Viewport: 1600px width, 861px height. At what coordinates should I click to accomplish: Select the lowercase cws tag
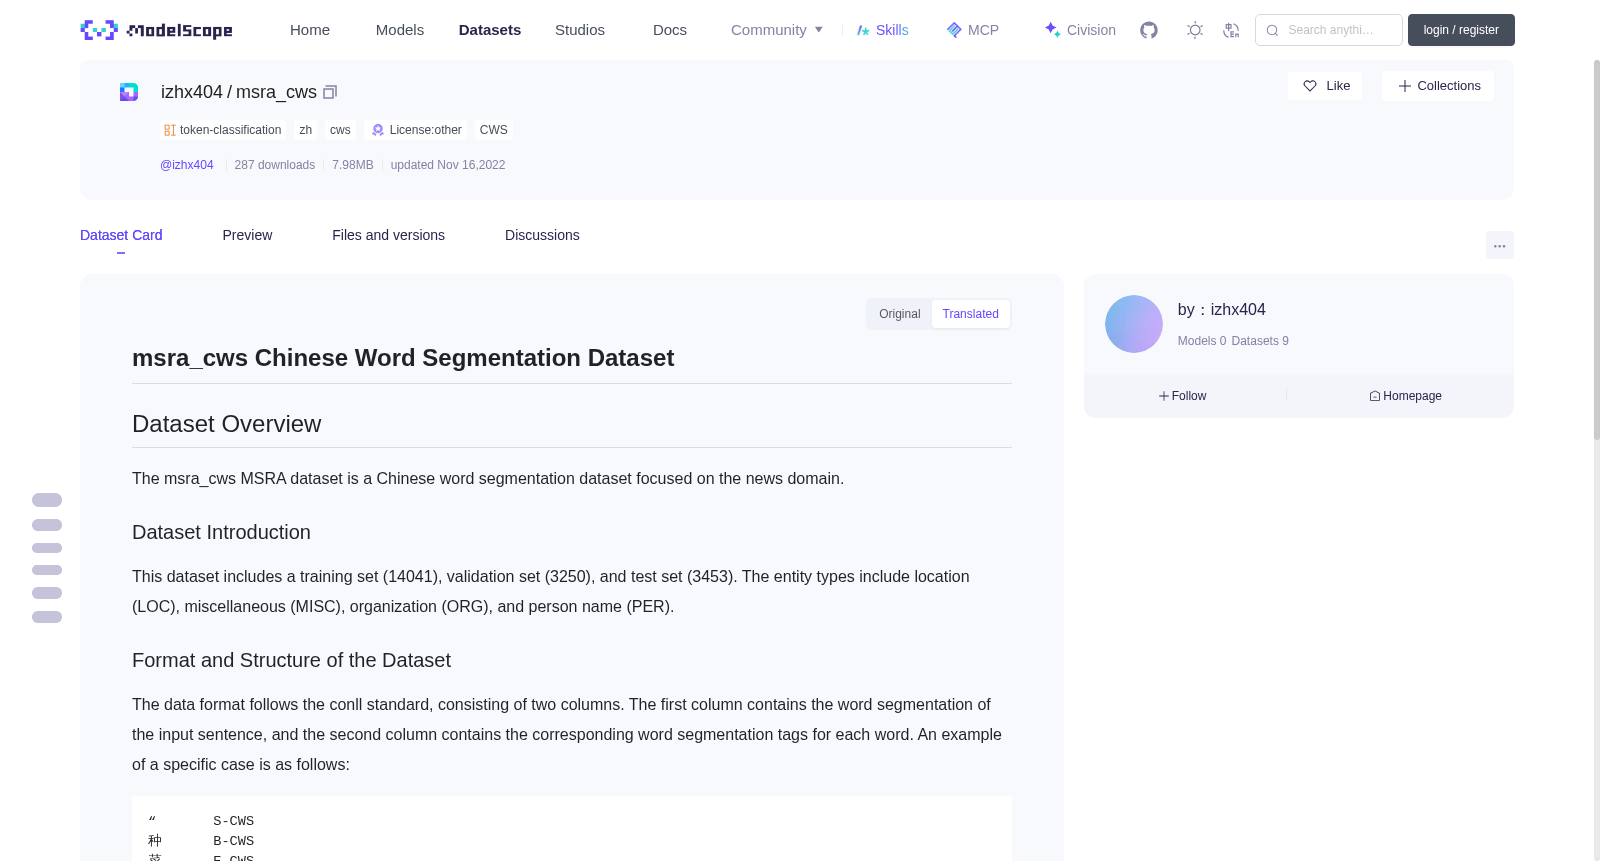[340, 130]
